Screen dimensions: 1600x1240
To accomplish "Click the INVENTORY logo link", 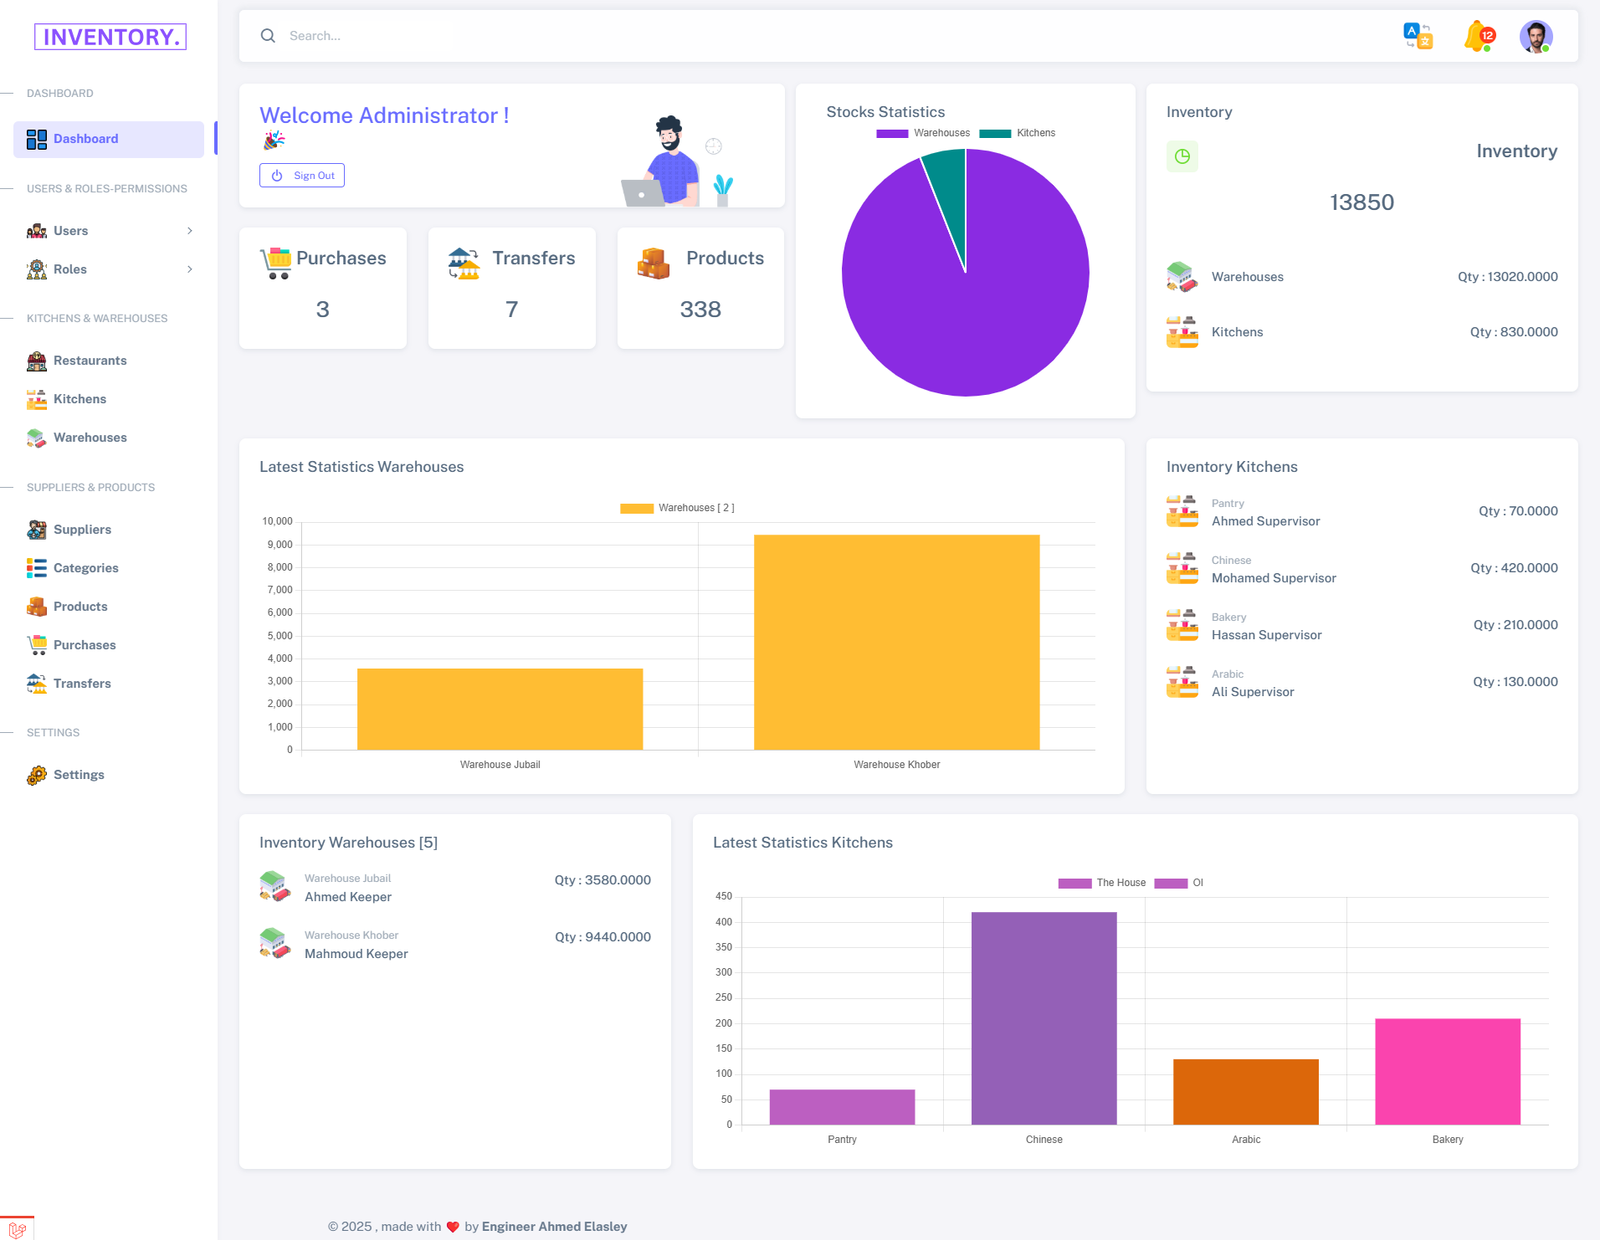I will [110, 37].
